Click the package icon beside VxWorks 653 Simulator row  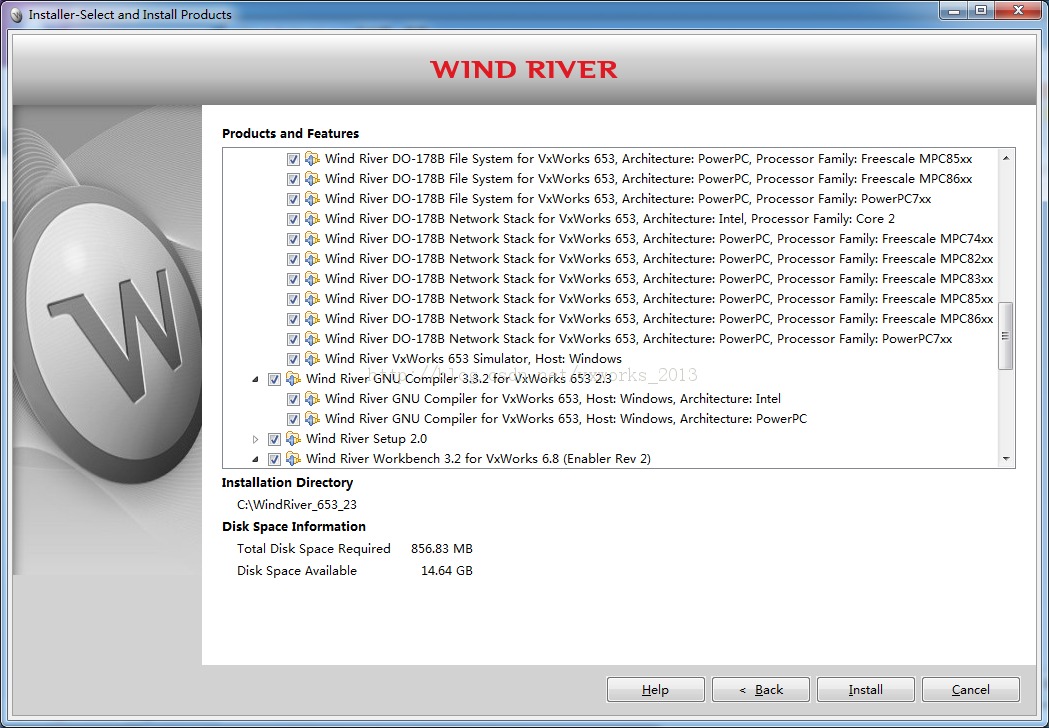[x=312, y=359]
